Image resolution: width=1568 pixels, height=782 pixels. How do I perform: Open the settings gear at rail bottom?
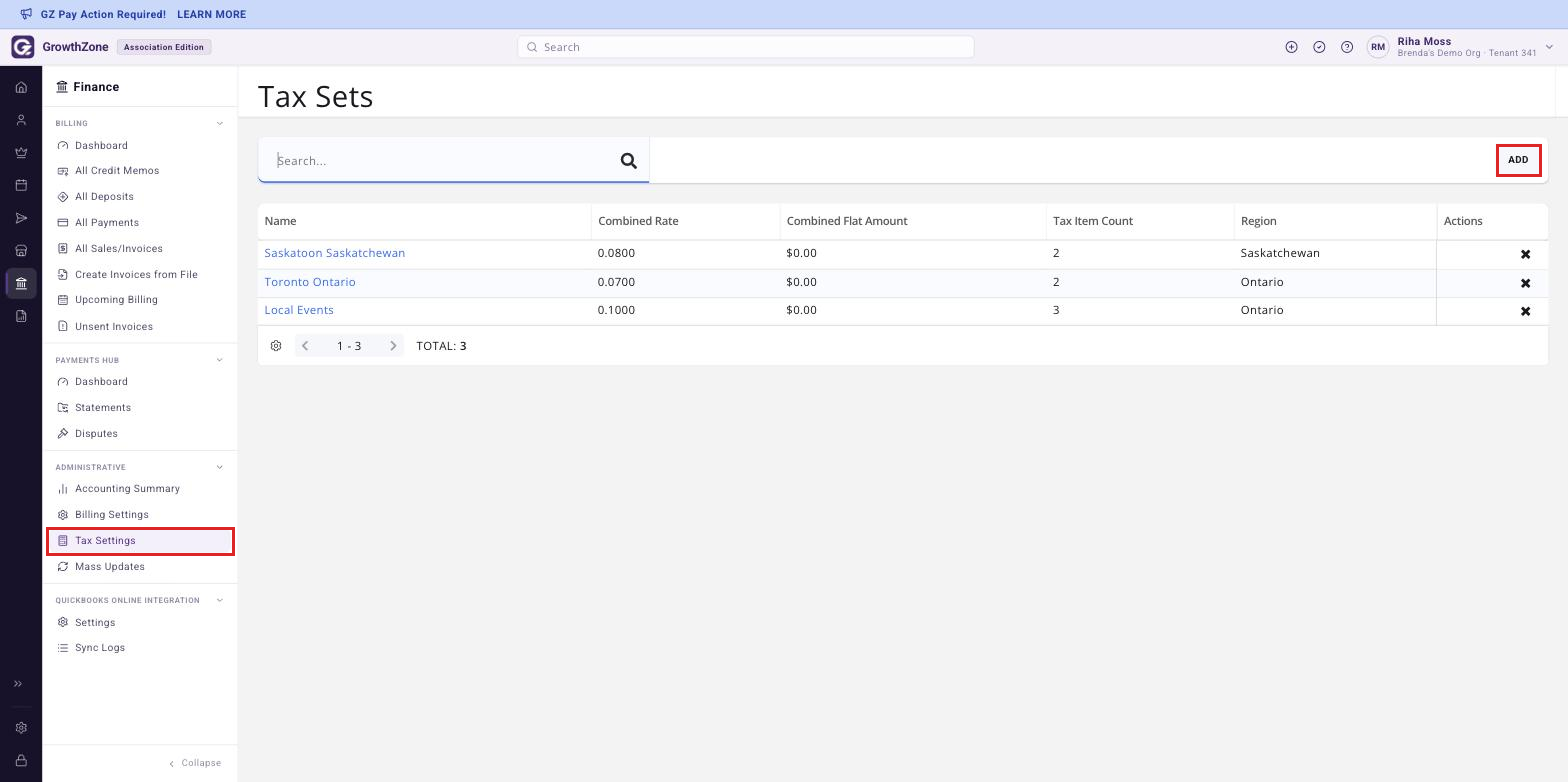(x=21, y=728)
